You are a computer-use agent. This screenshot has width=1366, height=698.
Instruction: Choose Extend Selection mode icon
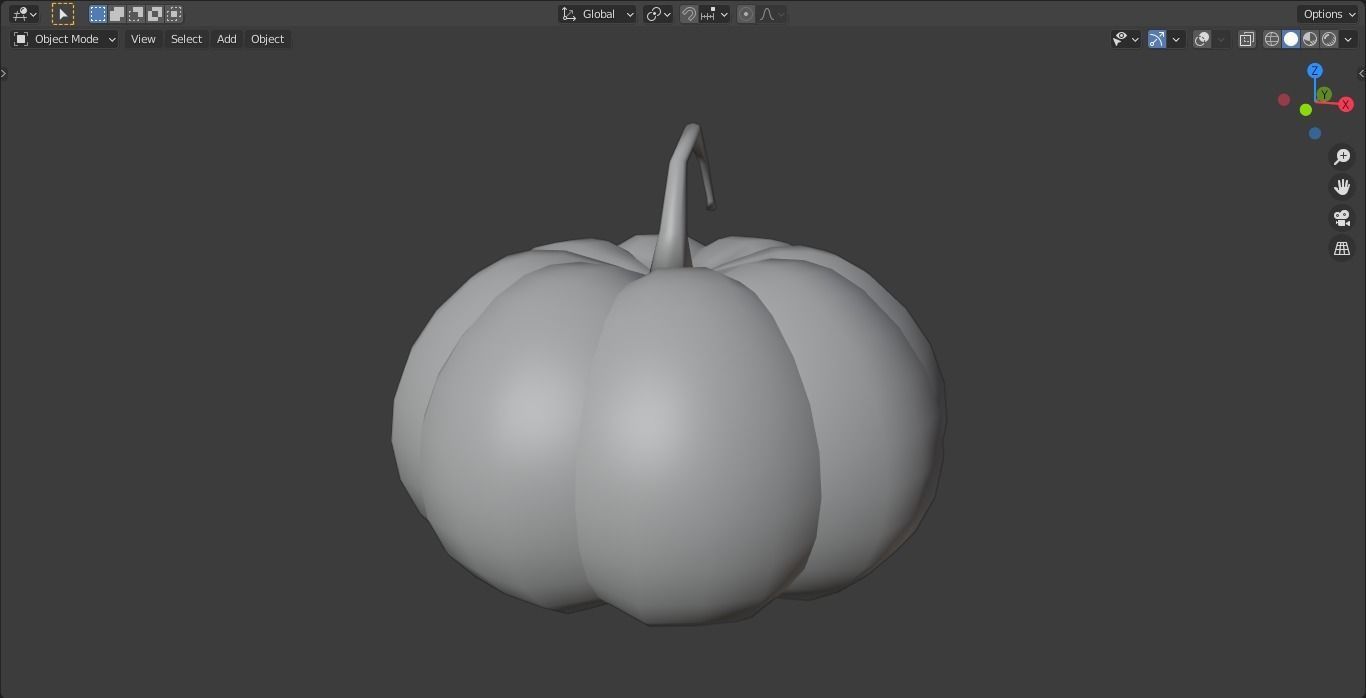tap(117, 14)
